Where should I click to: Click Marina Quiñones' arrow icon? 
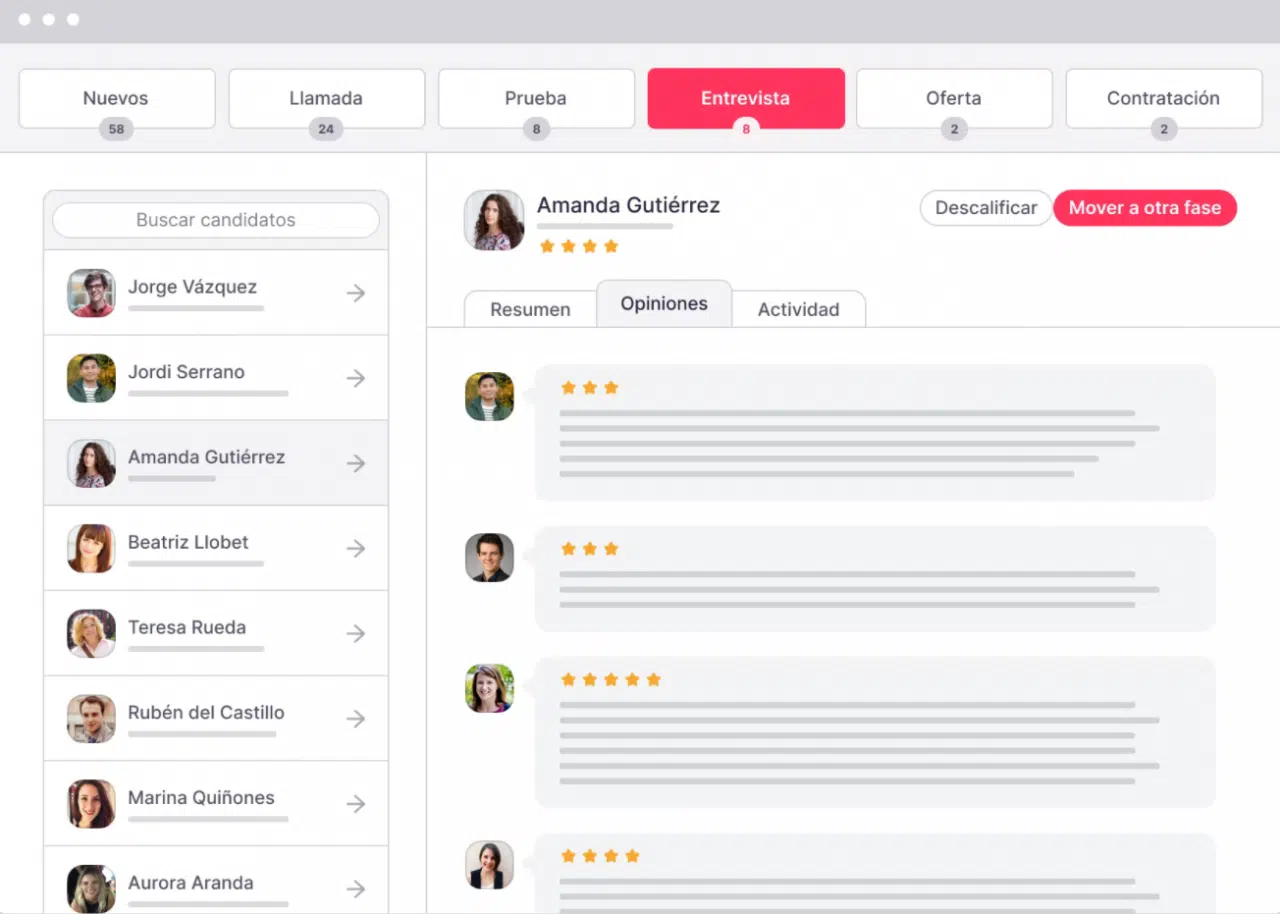point(355,803)
